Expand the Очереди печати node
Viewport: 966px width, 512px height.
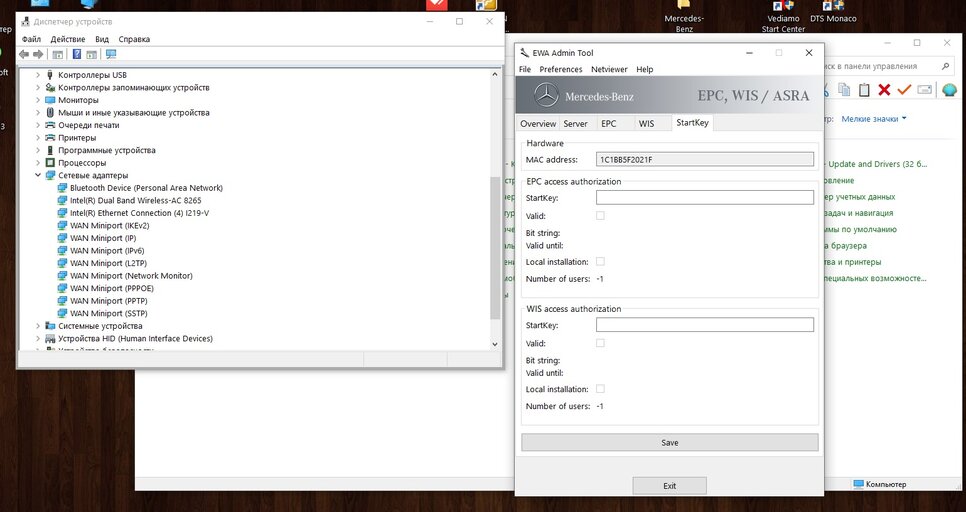[38, 125]
